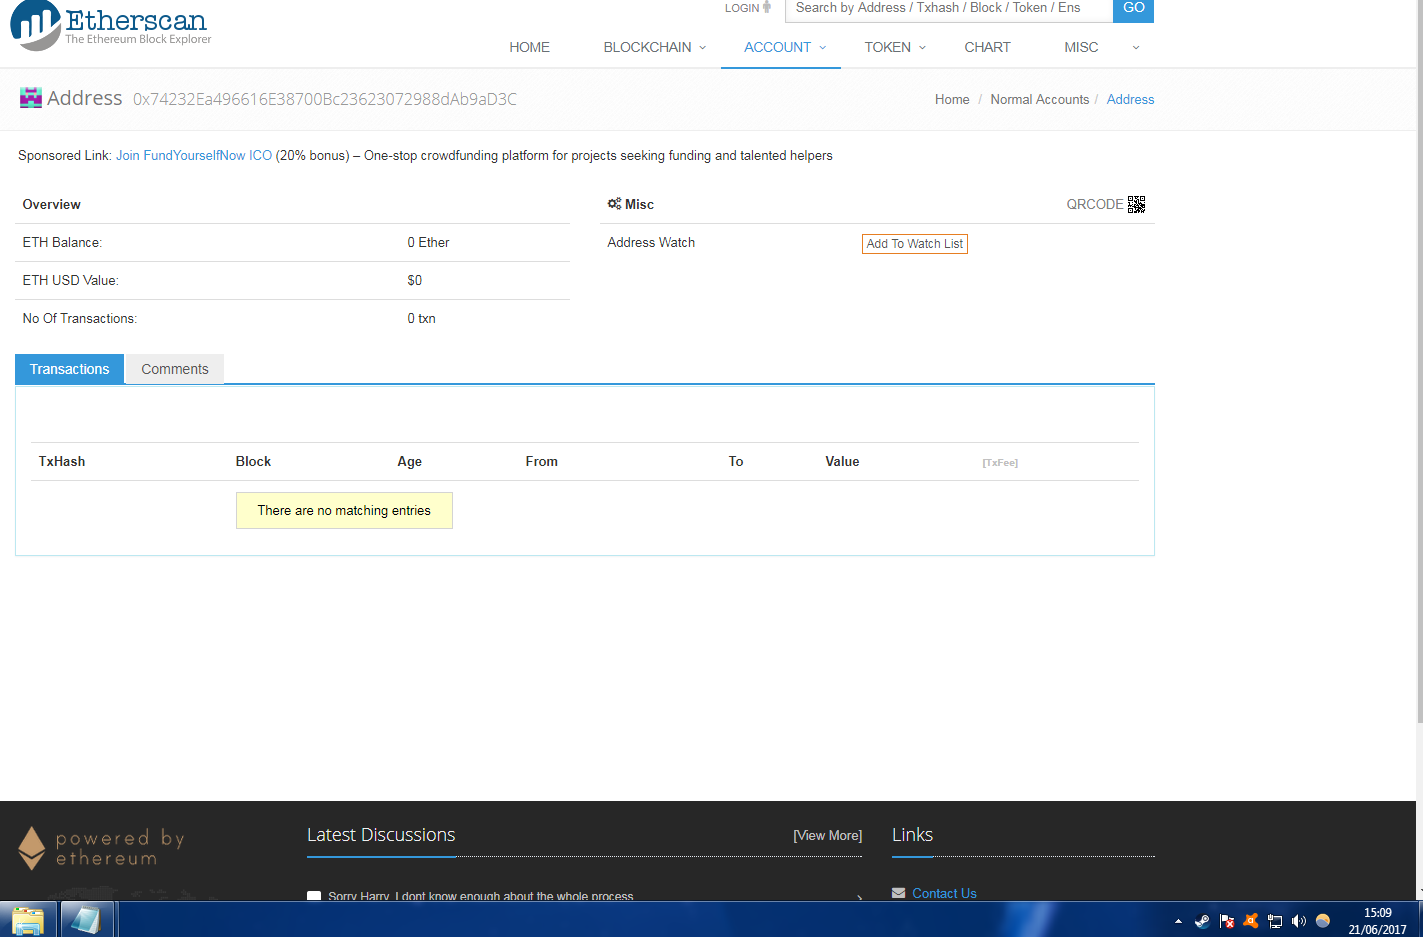Screen dimensions: 1423x937
Task: Go to the HOME menu item
Action: click(529, 47)
